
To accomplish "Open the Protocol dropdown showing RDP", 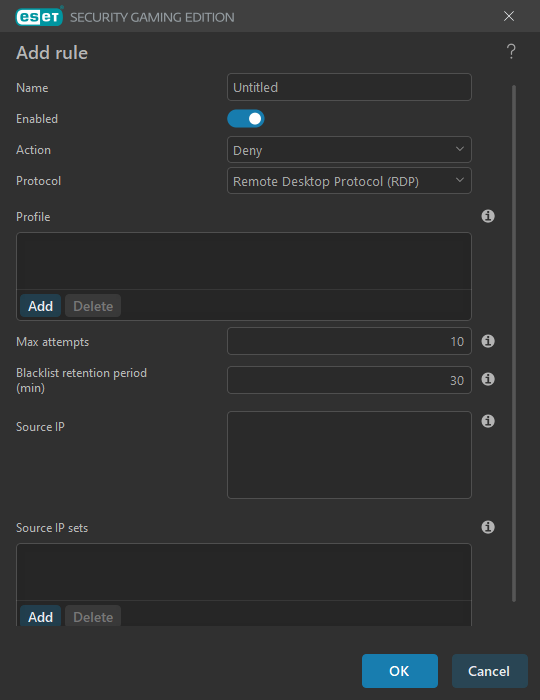I will (349, 181).
